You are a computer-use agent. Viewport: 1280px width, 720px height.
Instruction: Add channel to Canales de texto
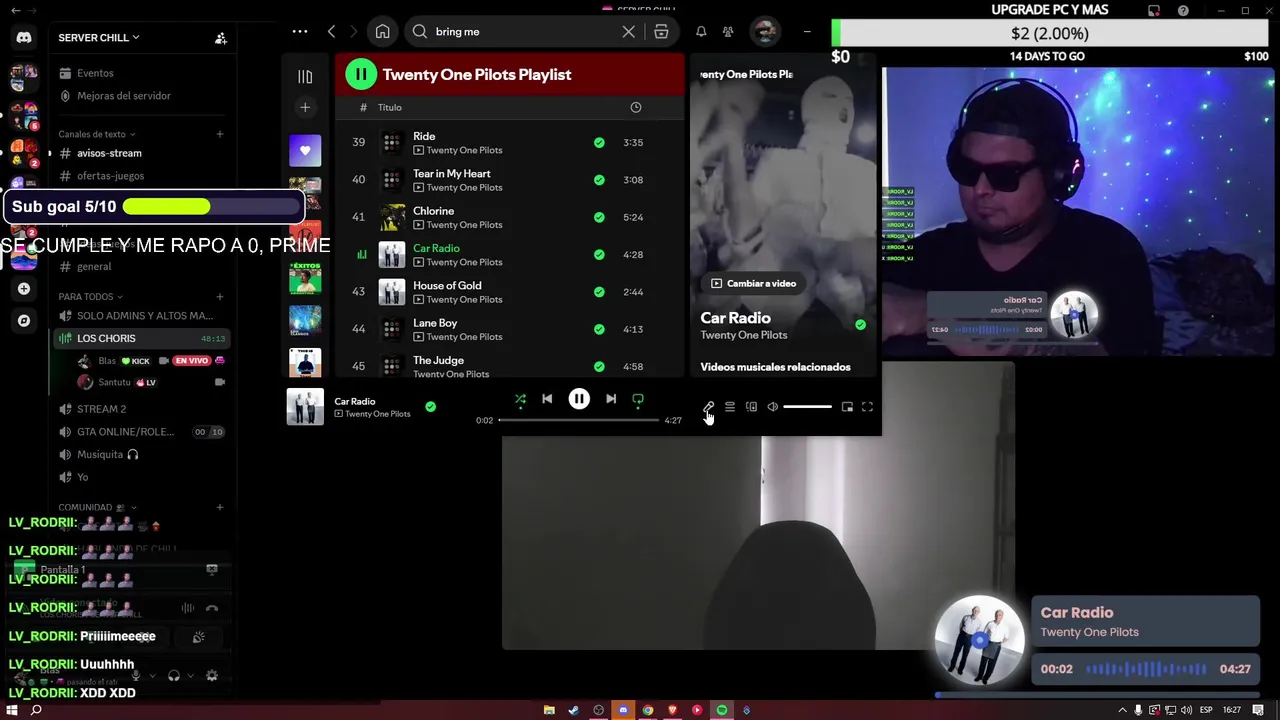[220, 134]
